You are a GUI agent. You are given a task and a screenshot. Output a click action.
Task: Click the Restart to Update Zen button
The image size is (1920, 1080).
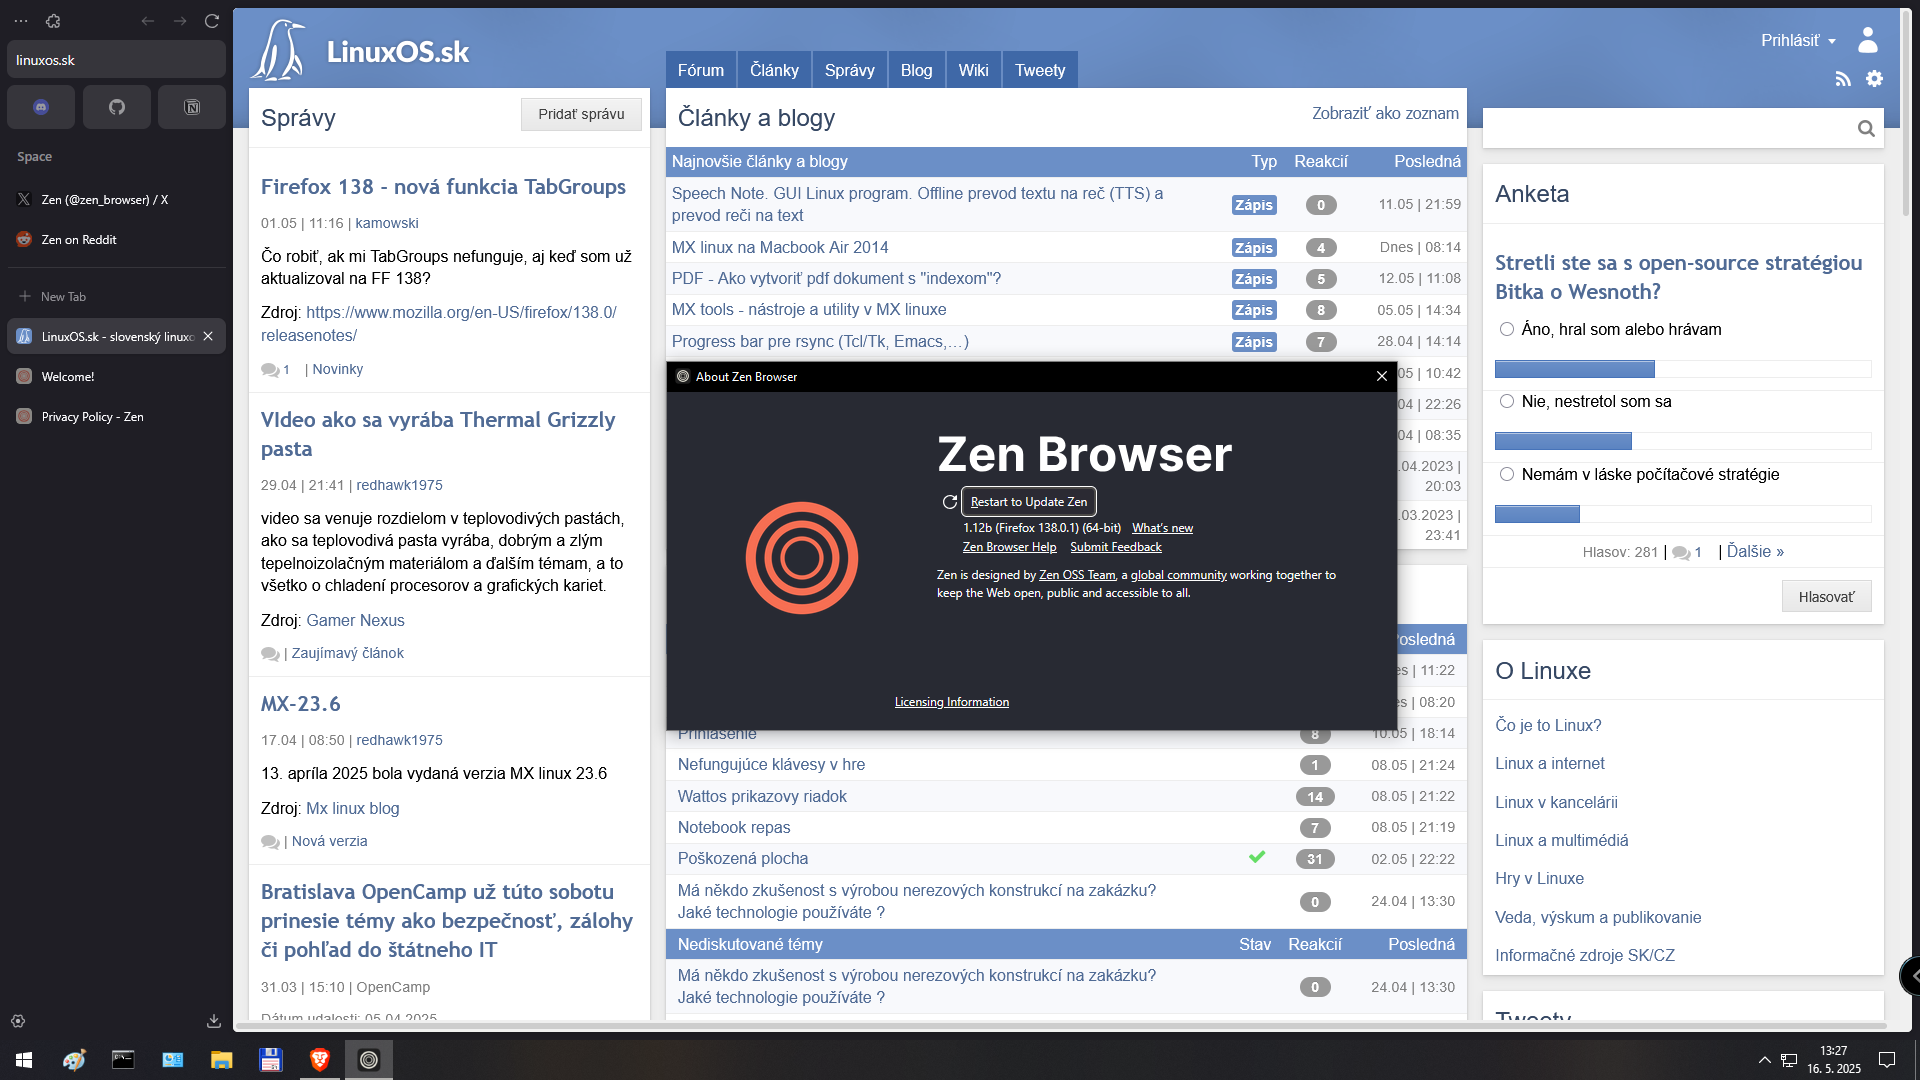tap(1028, 502)
